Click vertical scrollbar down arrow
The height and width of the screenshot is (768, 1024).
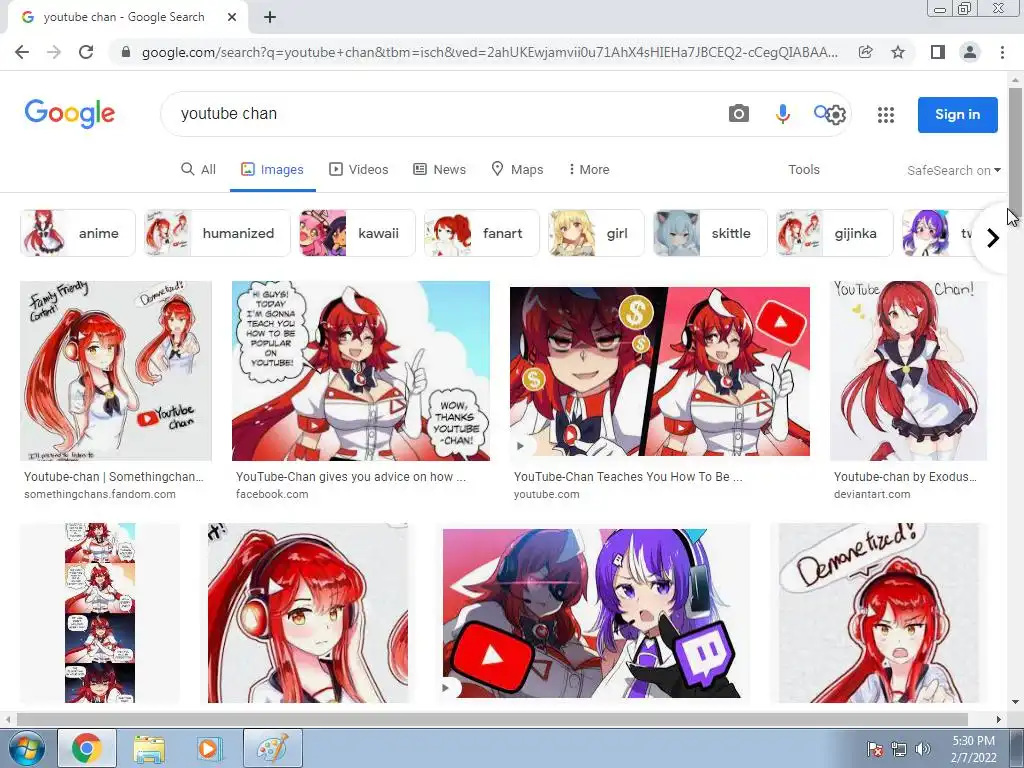[x=1015, y=703]
